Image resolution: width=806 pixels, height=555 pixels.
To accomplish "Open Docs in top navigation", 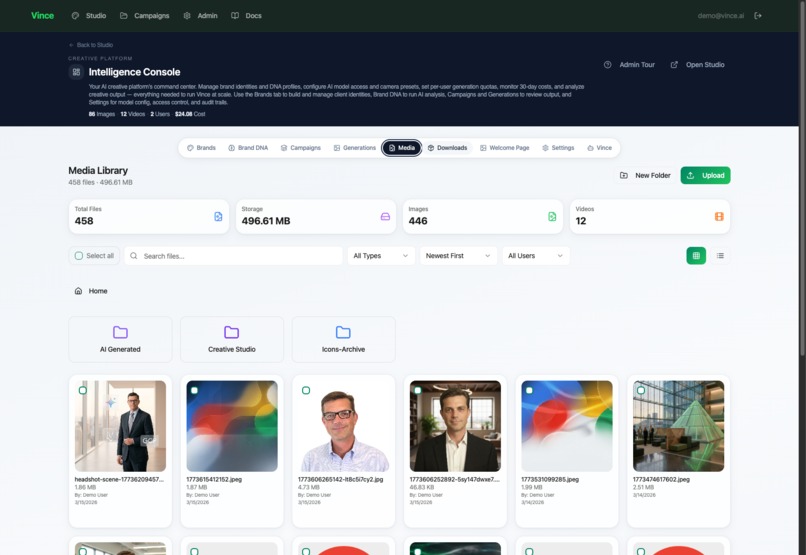I will pos(246,15).
